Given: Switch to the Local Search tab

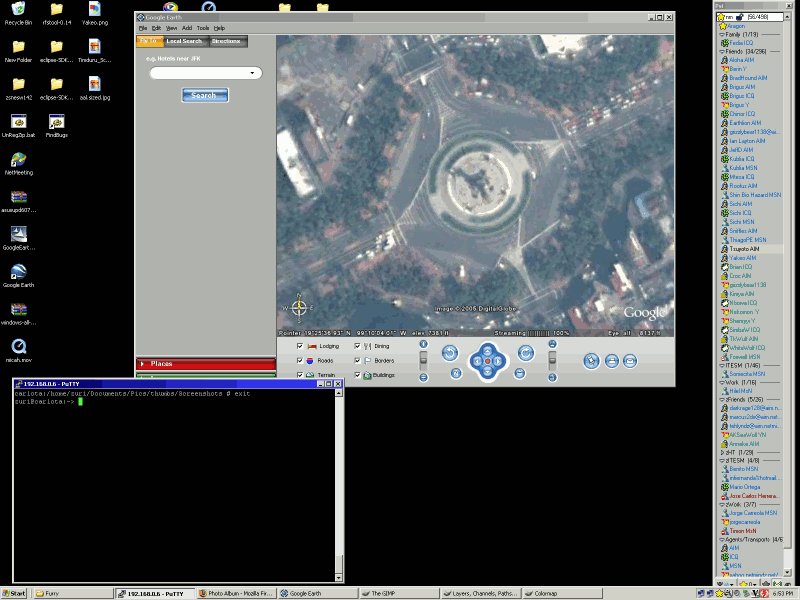Looking at the screenshot, I should (184, 41).
